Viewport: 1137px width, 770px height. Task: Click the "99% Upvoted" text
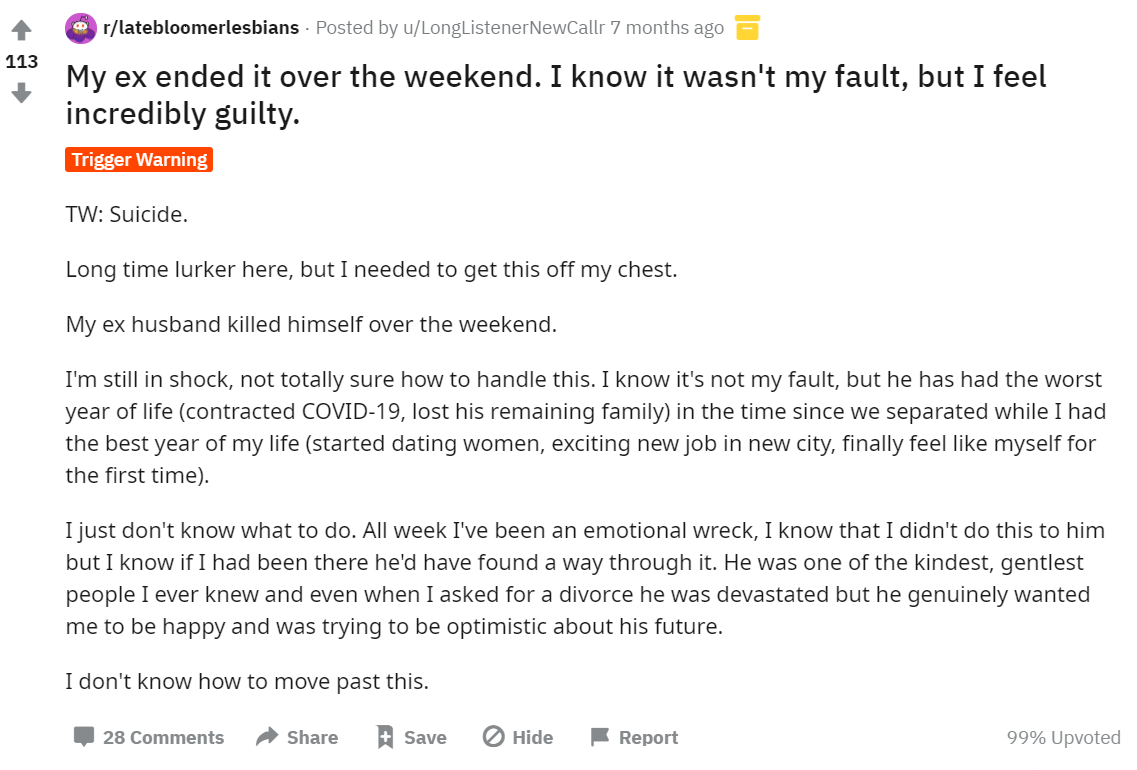coord(1063,737)
